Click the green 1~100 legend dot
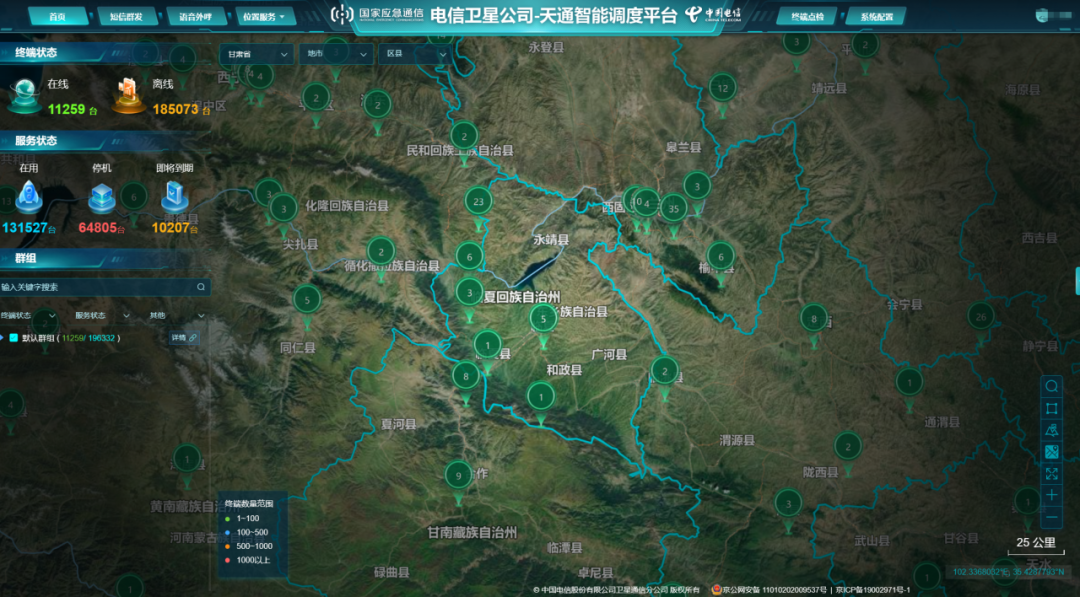 pos(227,519)
